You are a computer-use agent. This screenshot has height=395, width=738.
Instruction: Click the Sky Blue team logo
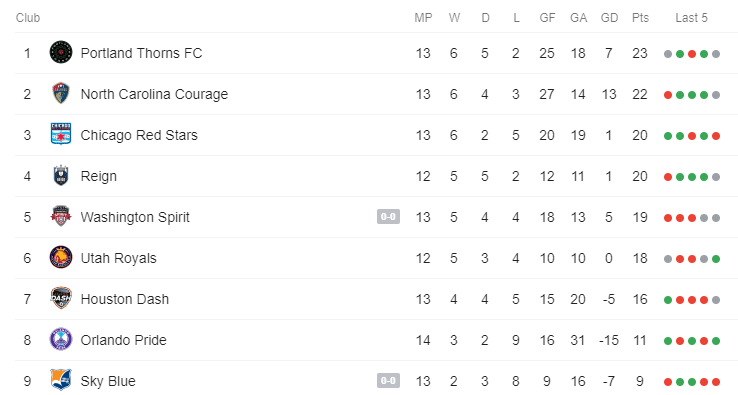pos(61,380)
